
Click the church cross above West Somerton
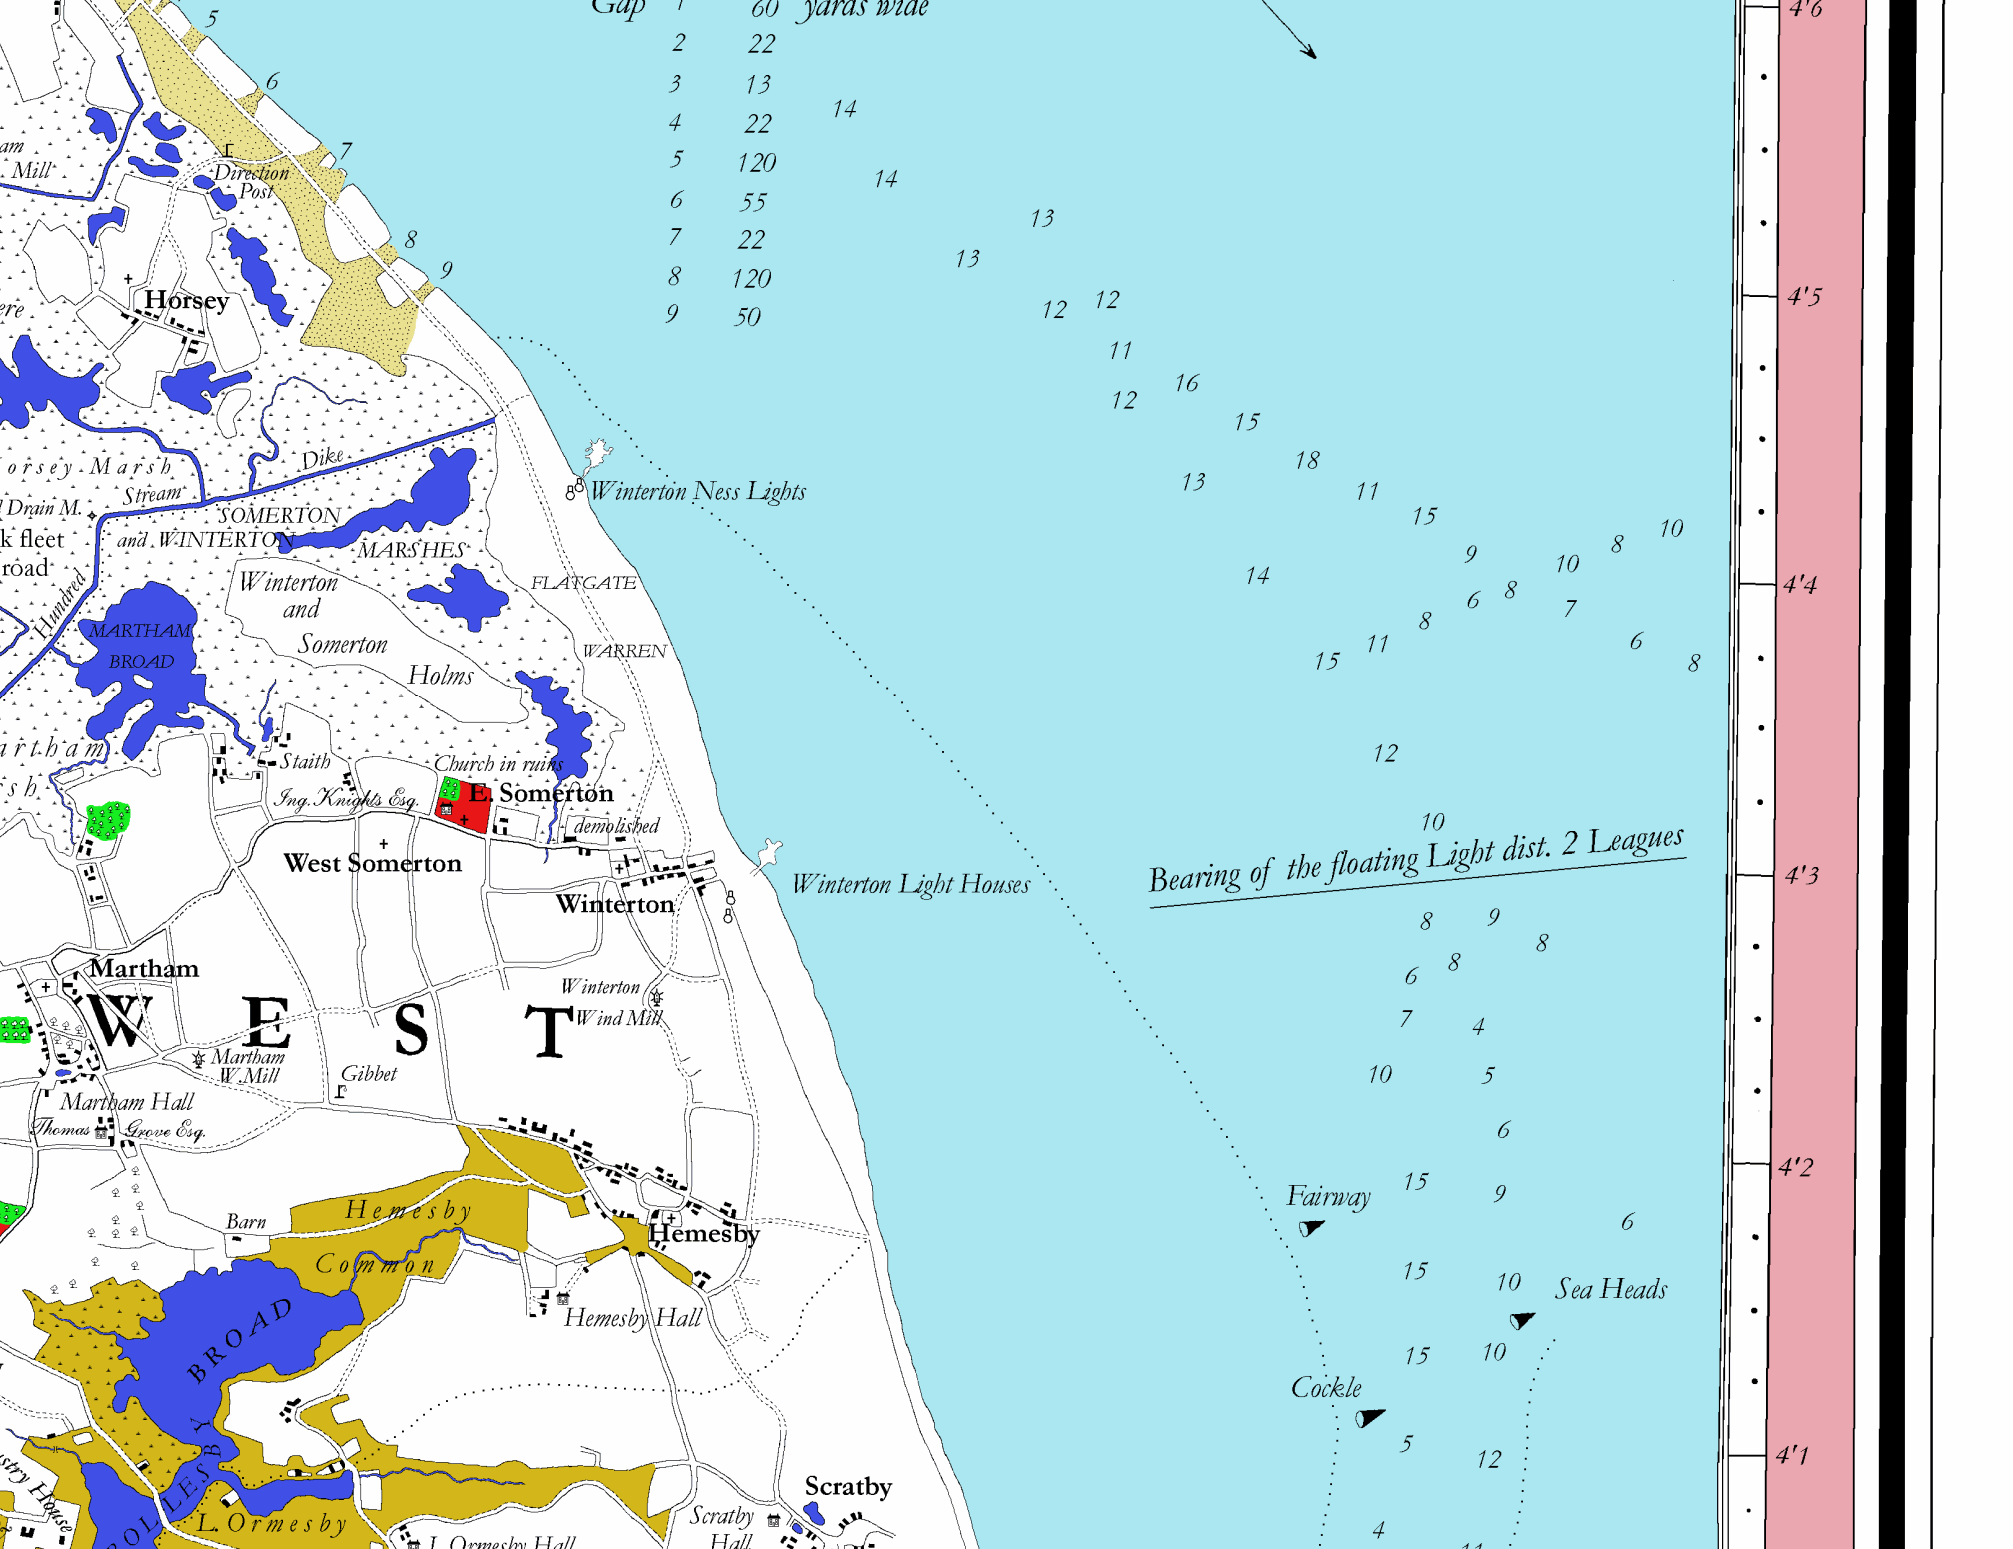pos(384,844)
